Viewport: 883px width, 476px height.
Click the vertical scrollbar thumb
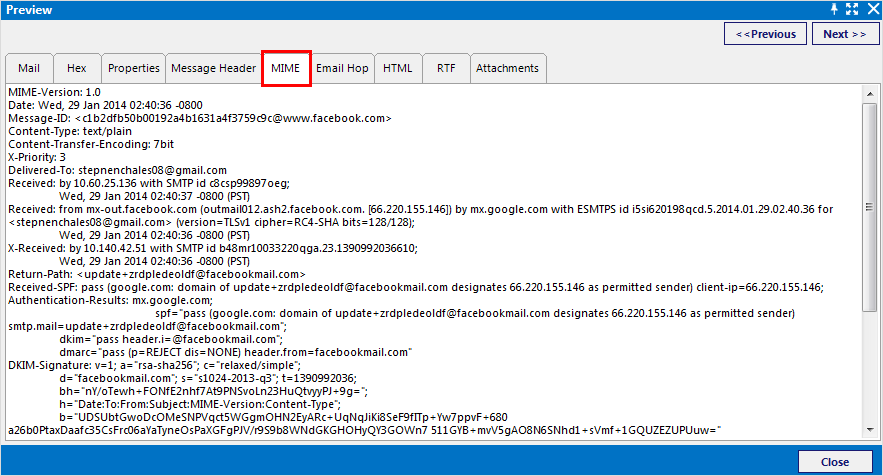[869, 207]
